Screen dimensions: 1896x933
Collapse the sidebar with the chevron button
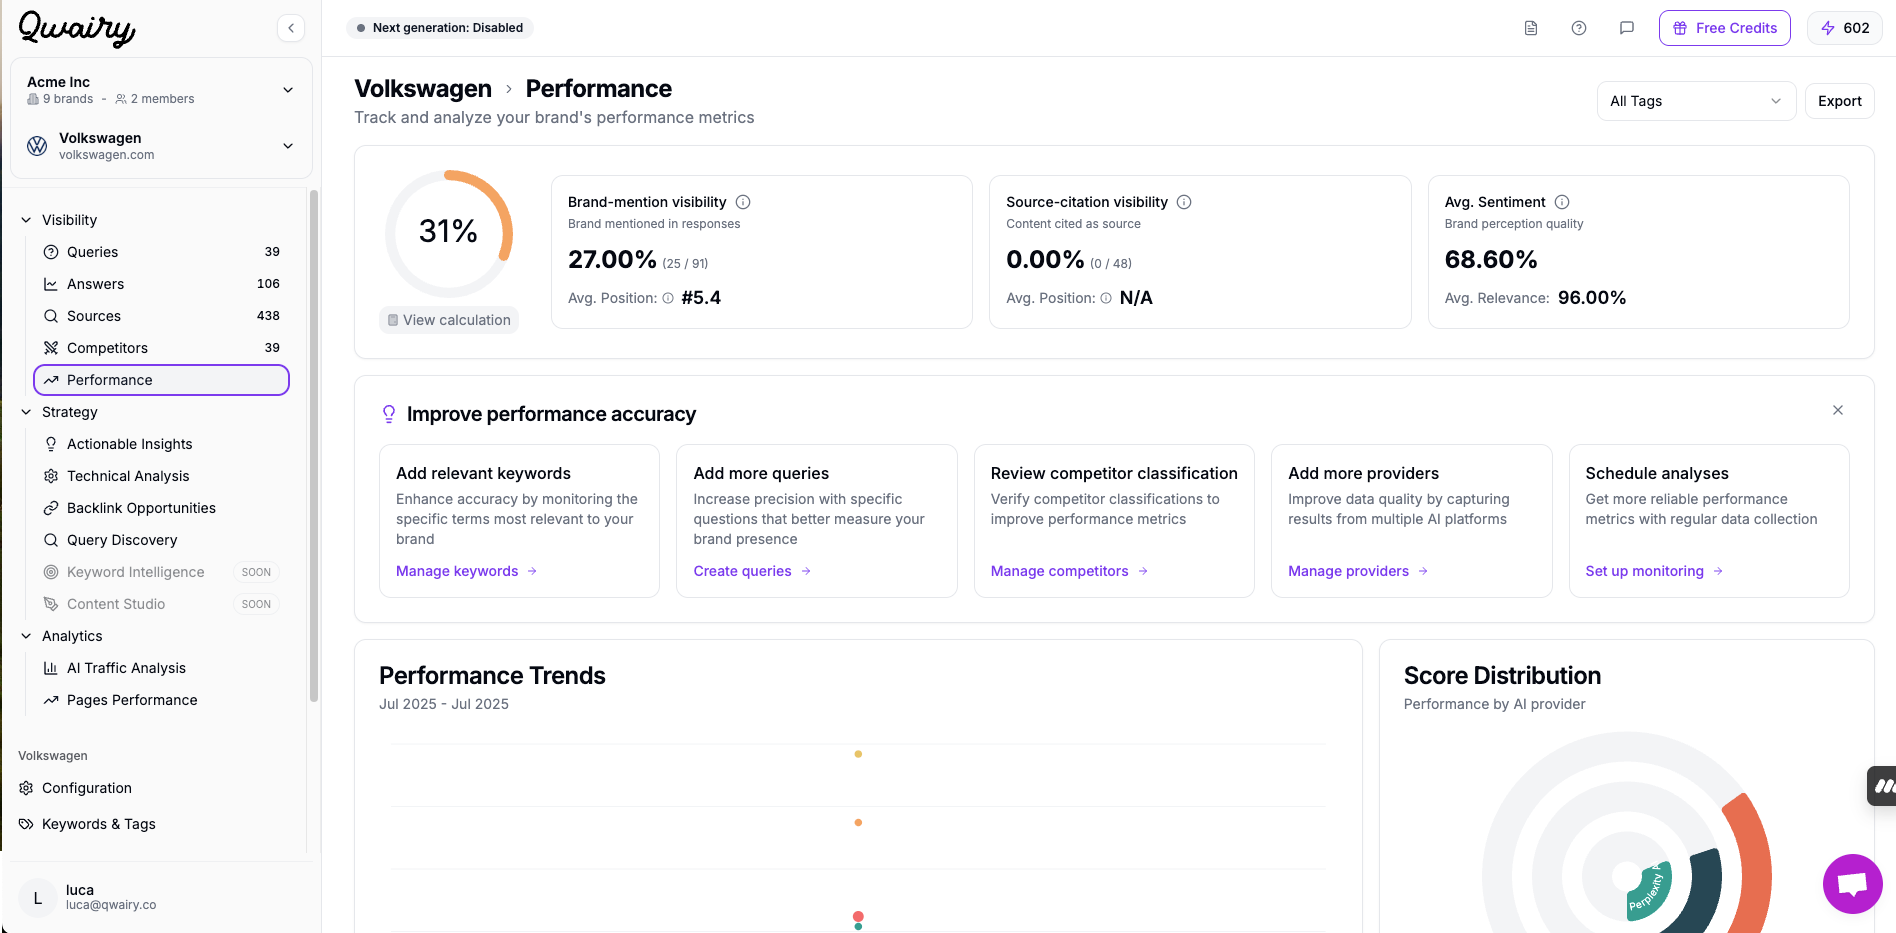[x=291, y=28]
